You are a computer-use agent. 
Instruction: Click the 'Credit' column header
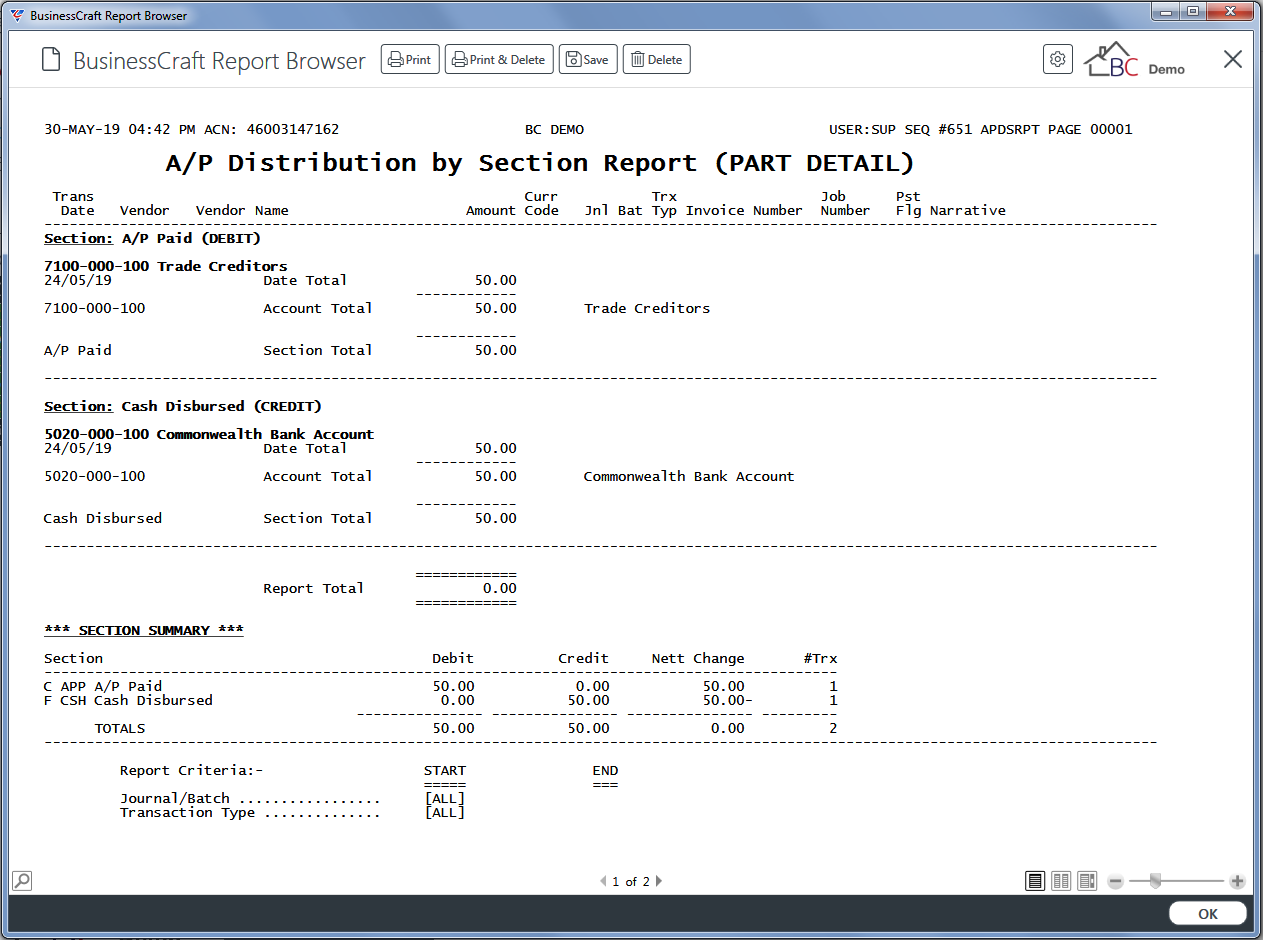[x=584, y=658]
